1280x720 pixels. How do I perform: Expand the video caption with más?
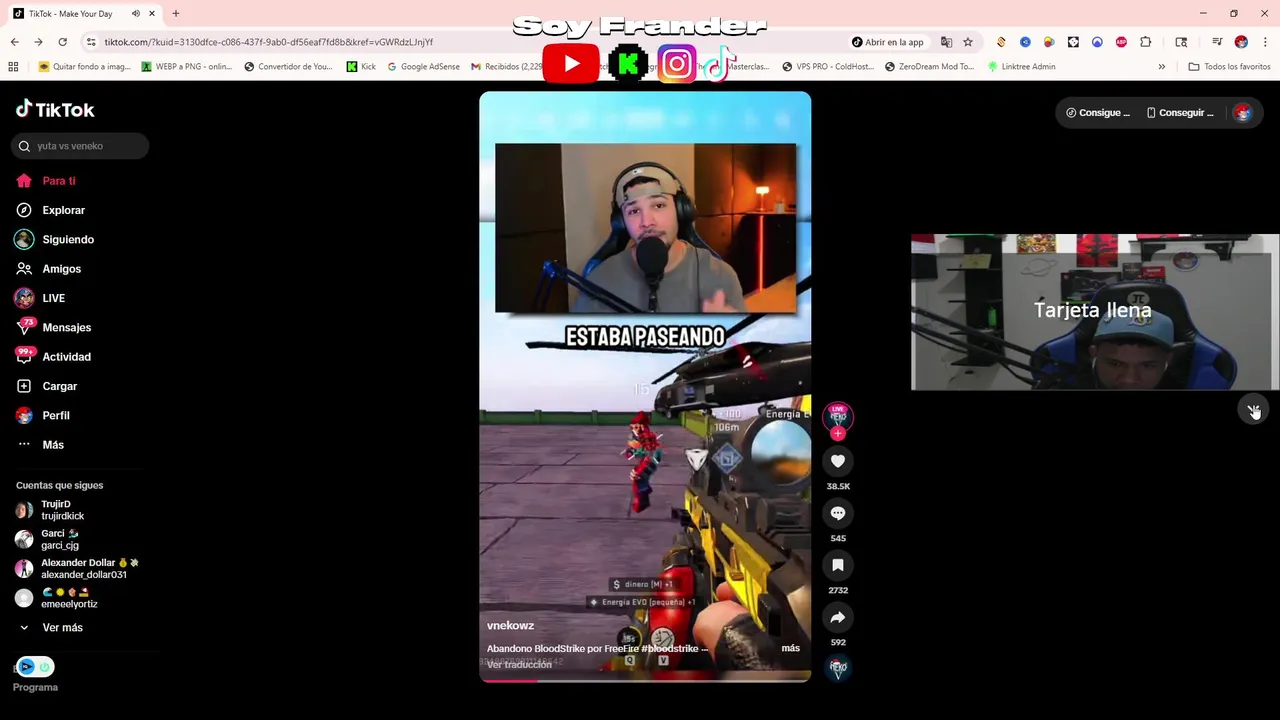(x=790, y=648)
